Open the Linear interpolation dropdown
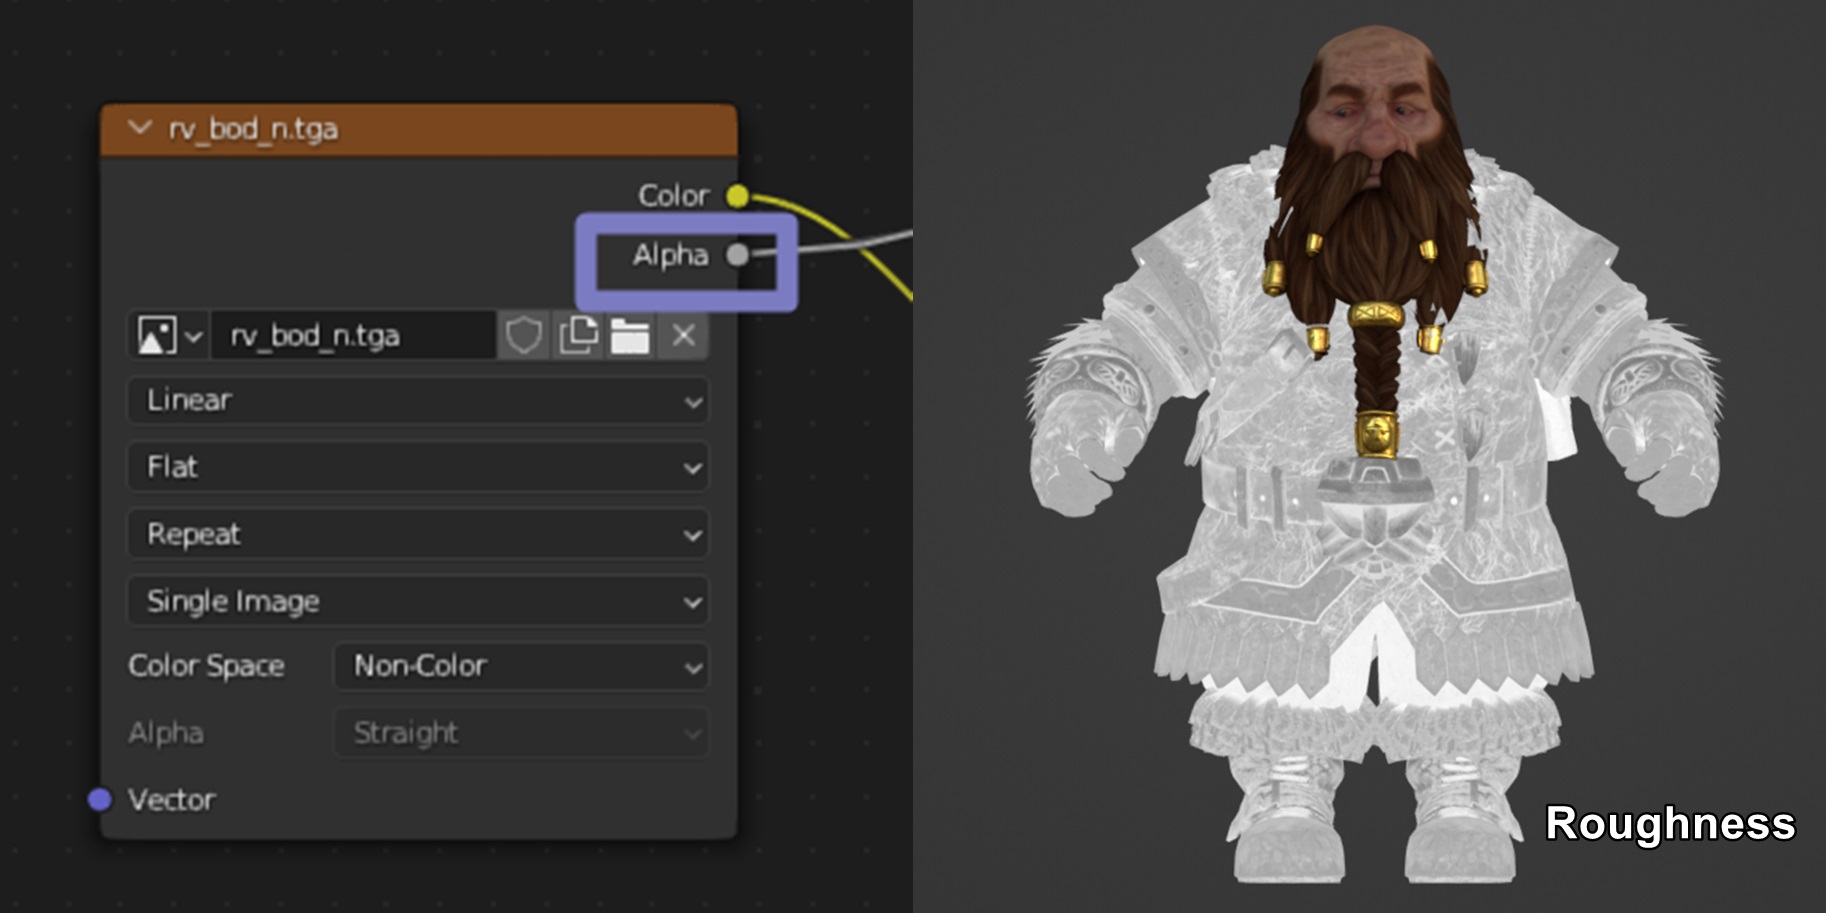This screenshot has height=913, width=1826. 418,401
